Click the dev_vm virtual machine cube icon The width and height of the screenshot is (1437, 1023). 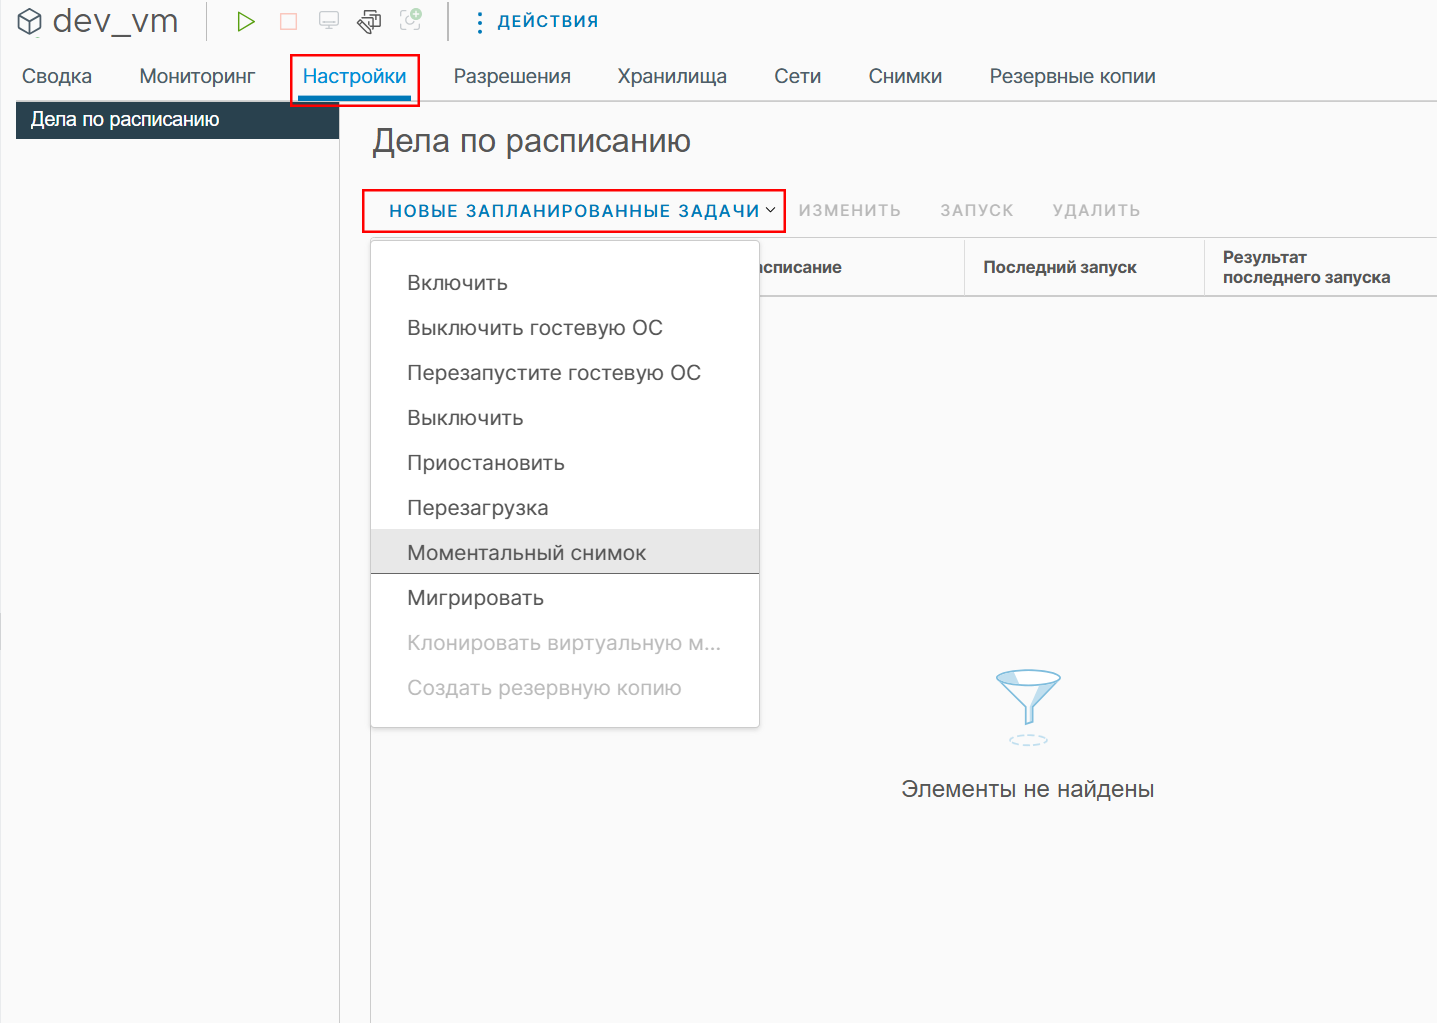click(x=30, y=21)
